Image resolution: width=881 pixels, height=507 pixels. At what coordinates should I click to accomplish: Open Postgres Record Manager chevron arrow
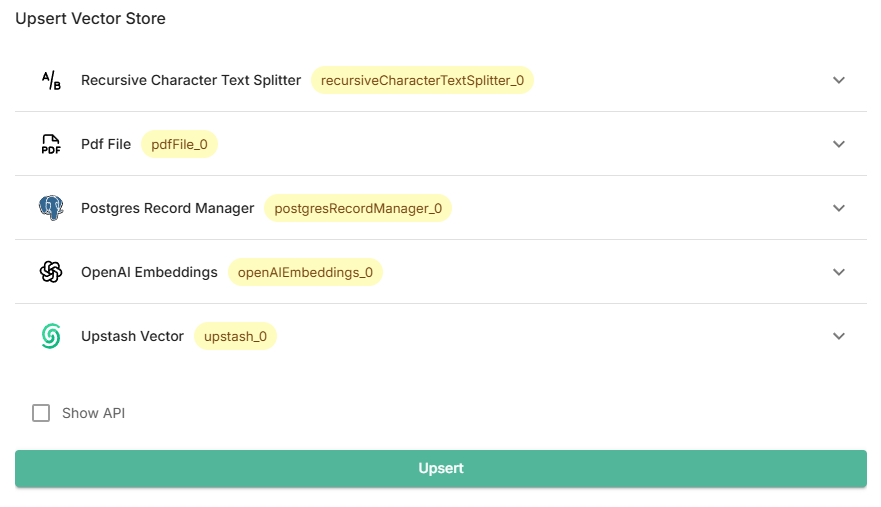point(839,208)
